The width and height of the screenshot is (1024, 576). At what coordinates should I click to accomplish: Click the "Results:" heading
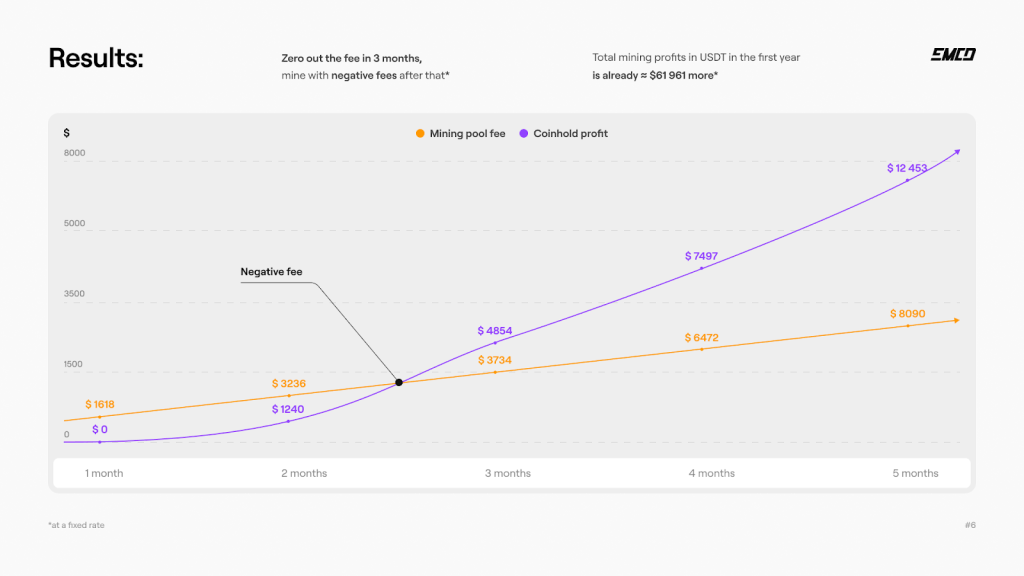pyautogui.click(x=96, y=58)
